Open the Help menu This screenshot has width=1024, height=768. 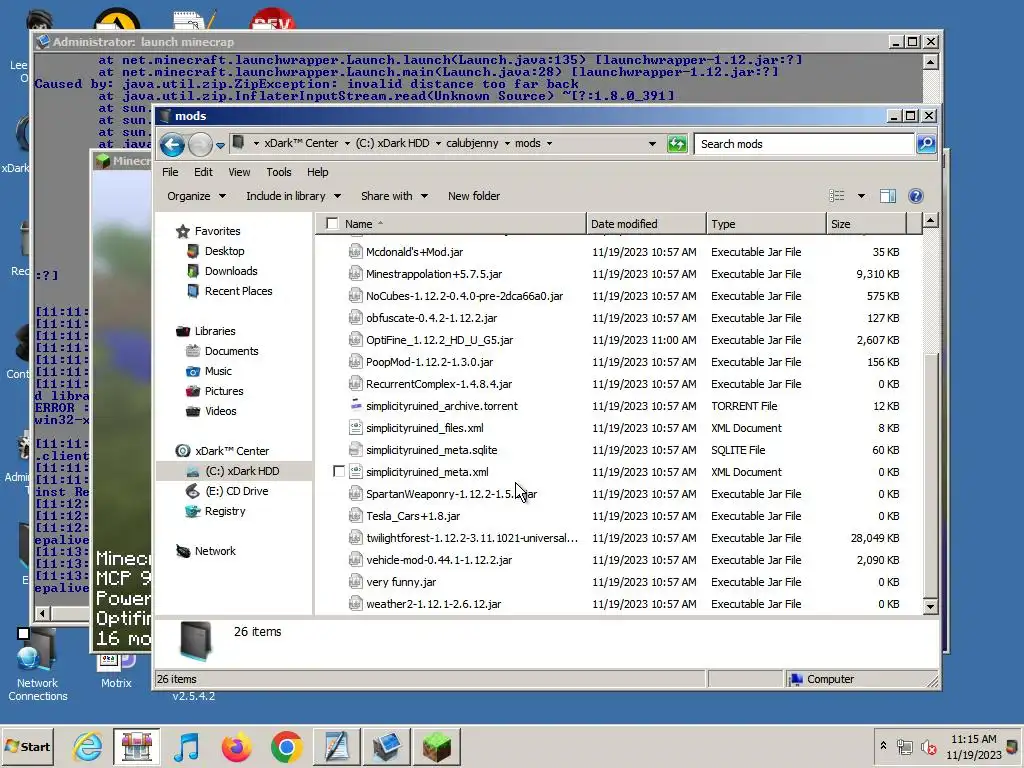tap(317, 172)
